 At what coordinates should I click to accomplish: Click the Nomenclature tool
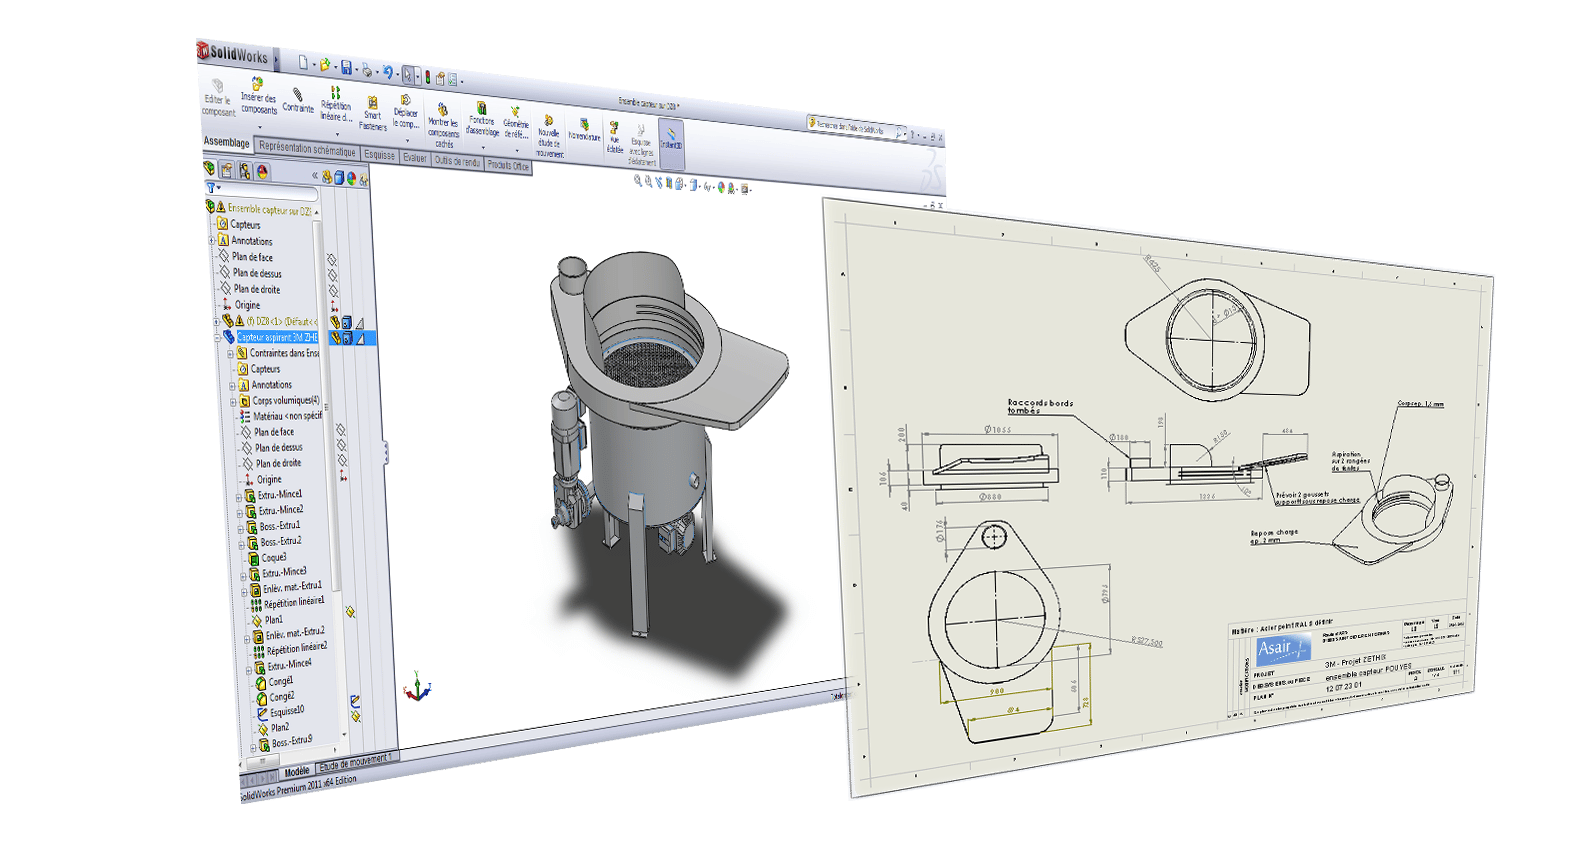(x=584, y=131)
